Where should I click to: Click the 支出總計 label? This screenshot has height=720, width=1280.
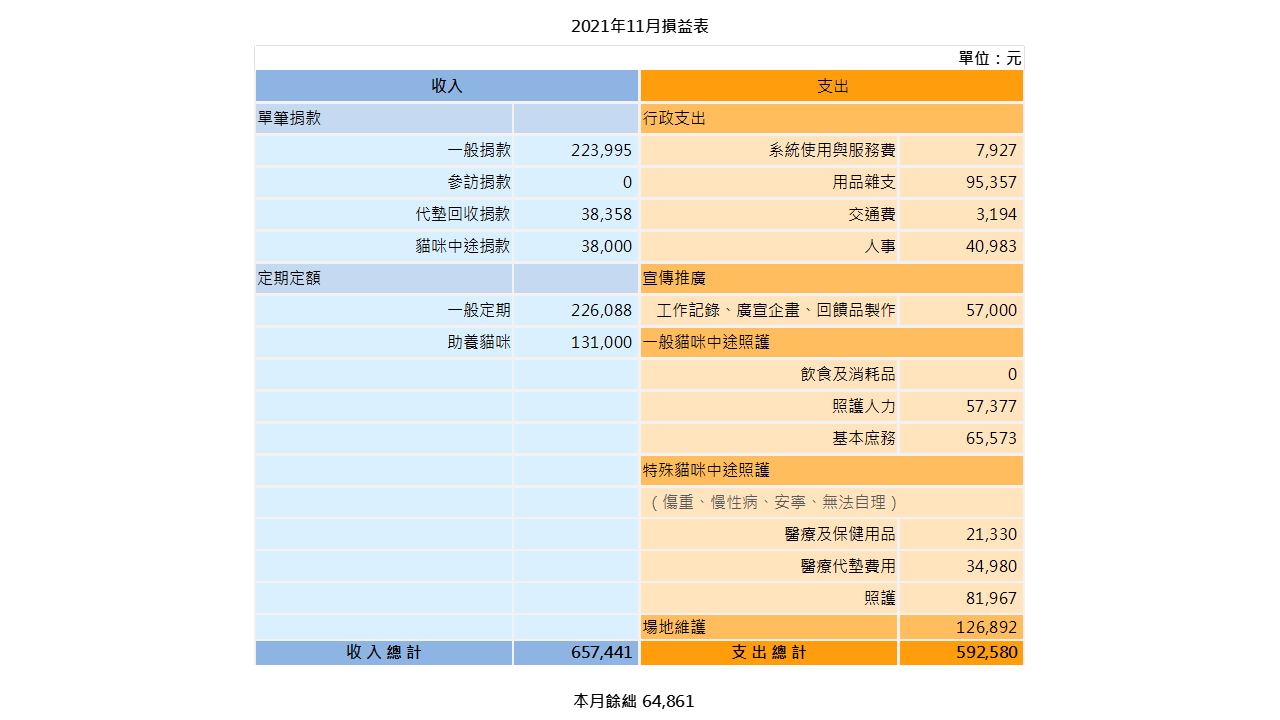click(x=769, y=652)
